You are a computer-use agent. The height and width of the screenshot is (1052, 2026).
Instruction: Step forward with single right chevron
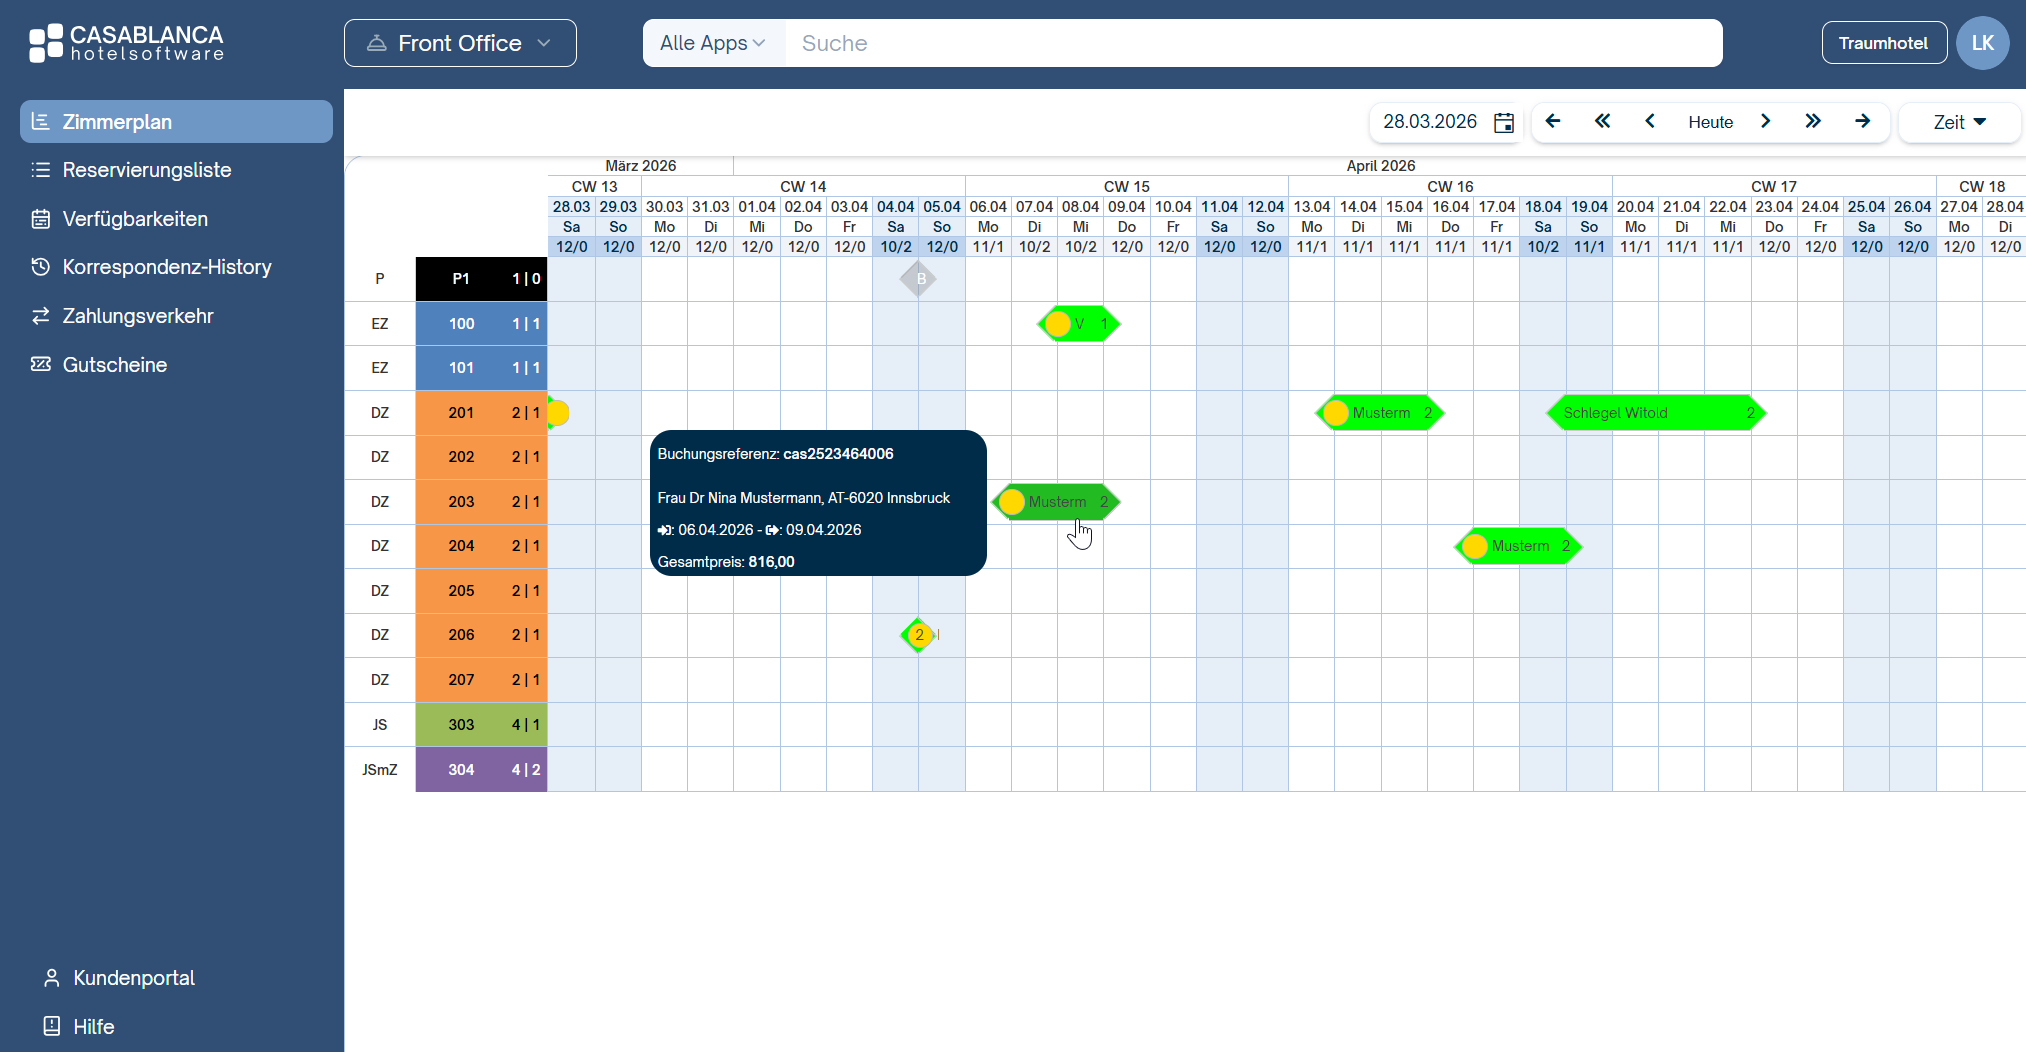pyautogui.click(x=1766, y=121)
